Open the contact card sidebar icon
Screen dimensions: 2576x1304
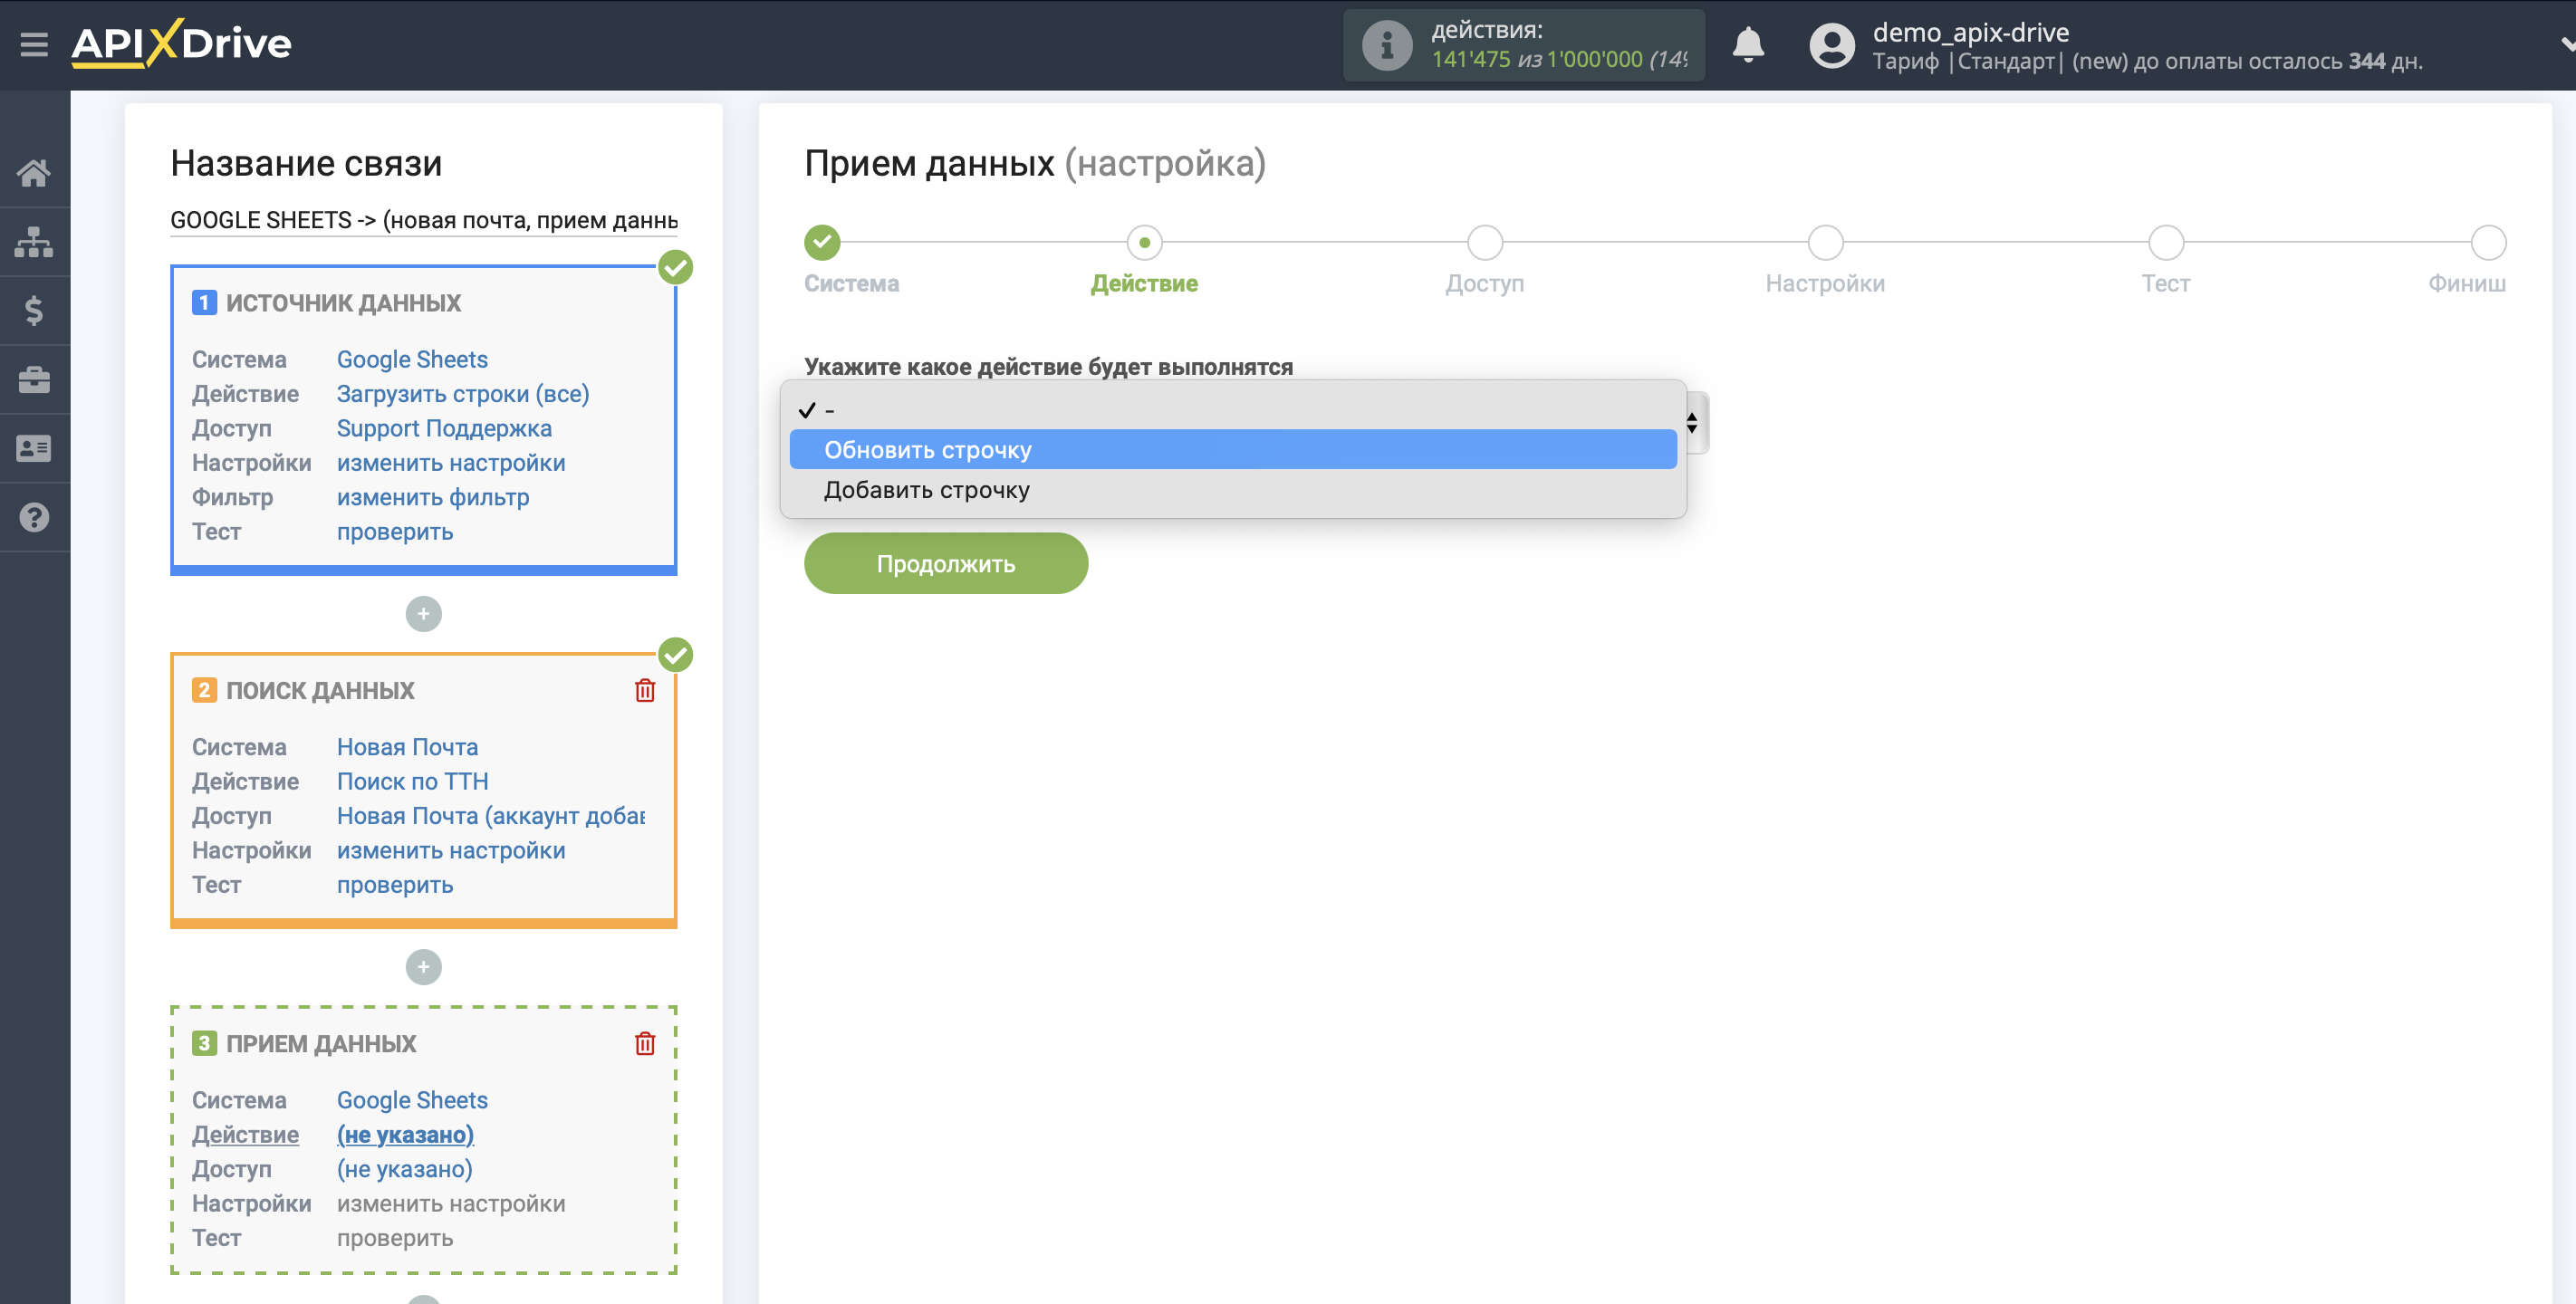[34, 449]
